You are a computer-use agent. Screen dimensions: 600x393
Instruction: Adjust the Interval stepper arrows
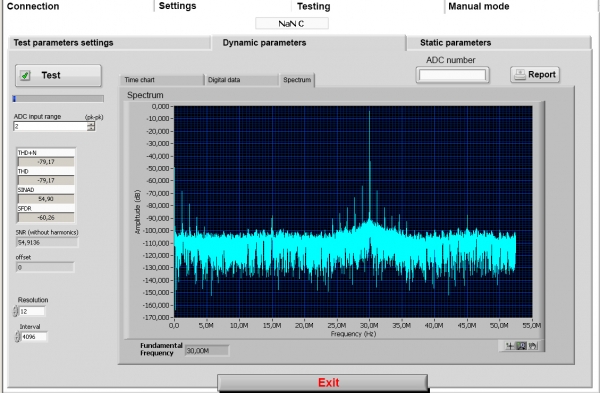tap(17, 337)
